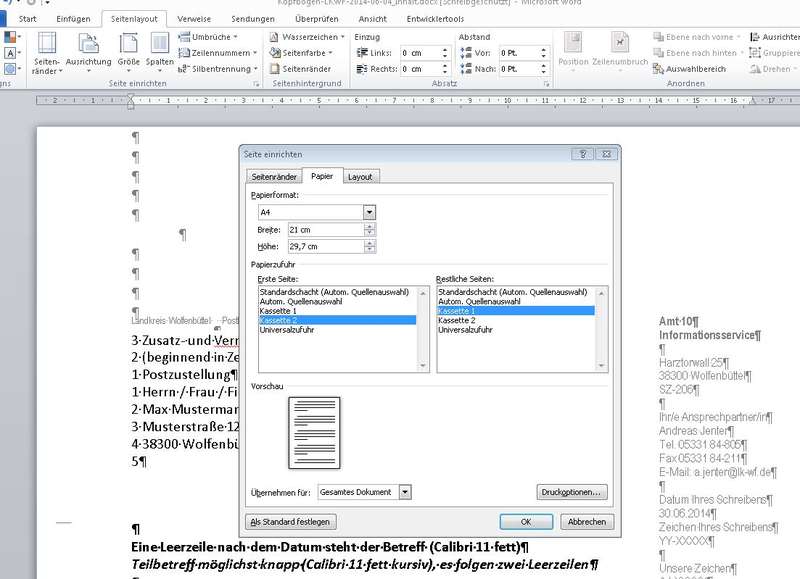Click the Höhe stepper arrows
The height and width of the screenshot is (579, 800).
tap(369, 246)
